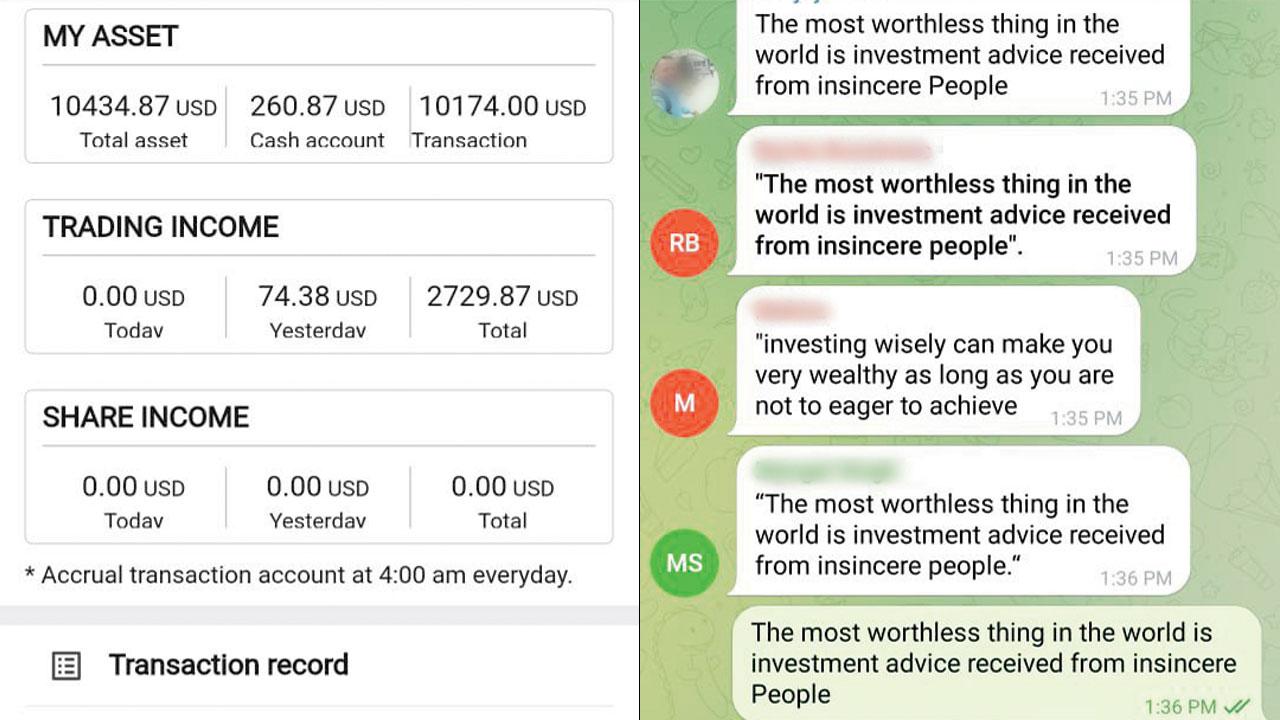This screenshot has width=1280, height=720.
Task: Tap the M contact avatar
Action: (x=684, y=403)
